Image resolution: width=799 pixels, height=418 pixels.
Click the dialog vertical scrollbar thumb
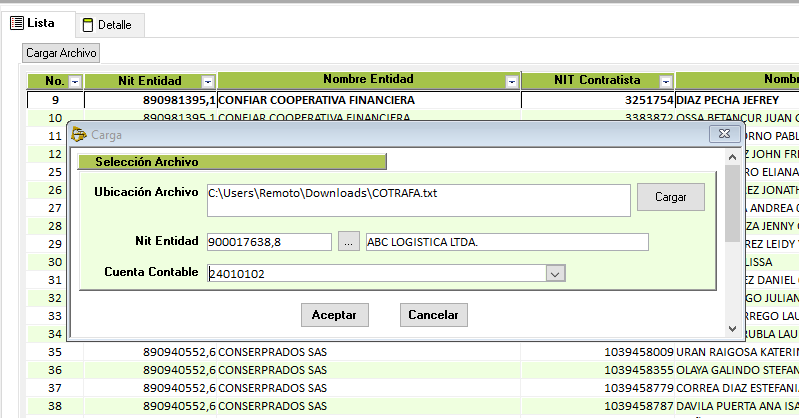[732, 203]
